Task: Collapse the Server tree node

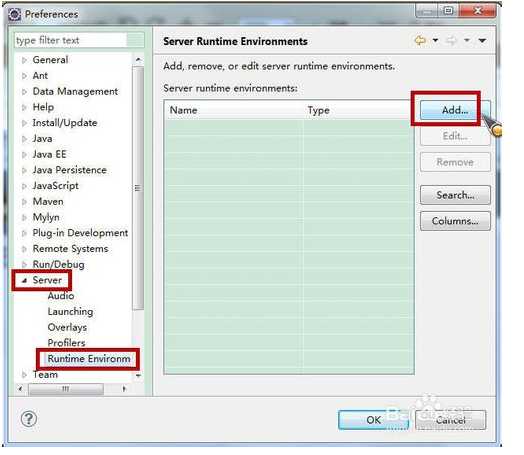Action: click(x=24, y=281)
